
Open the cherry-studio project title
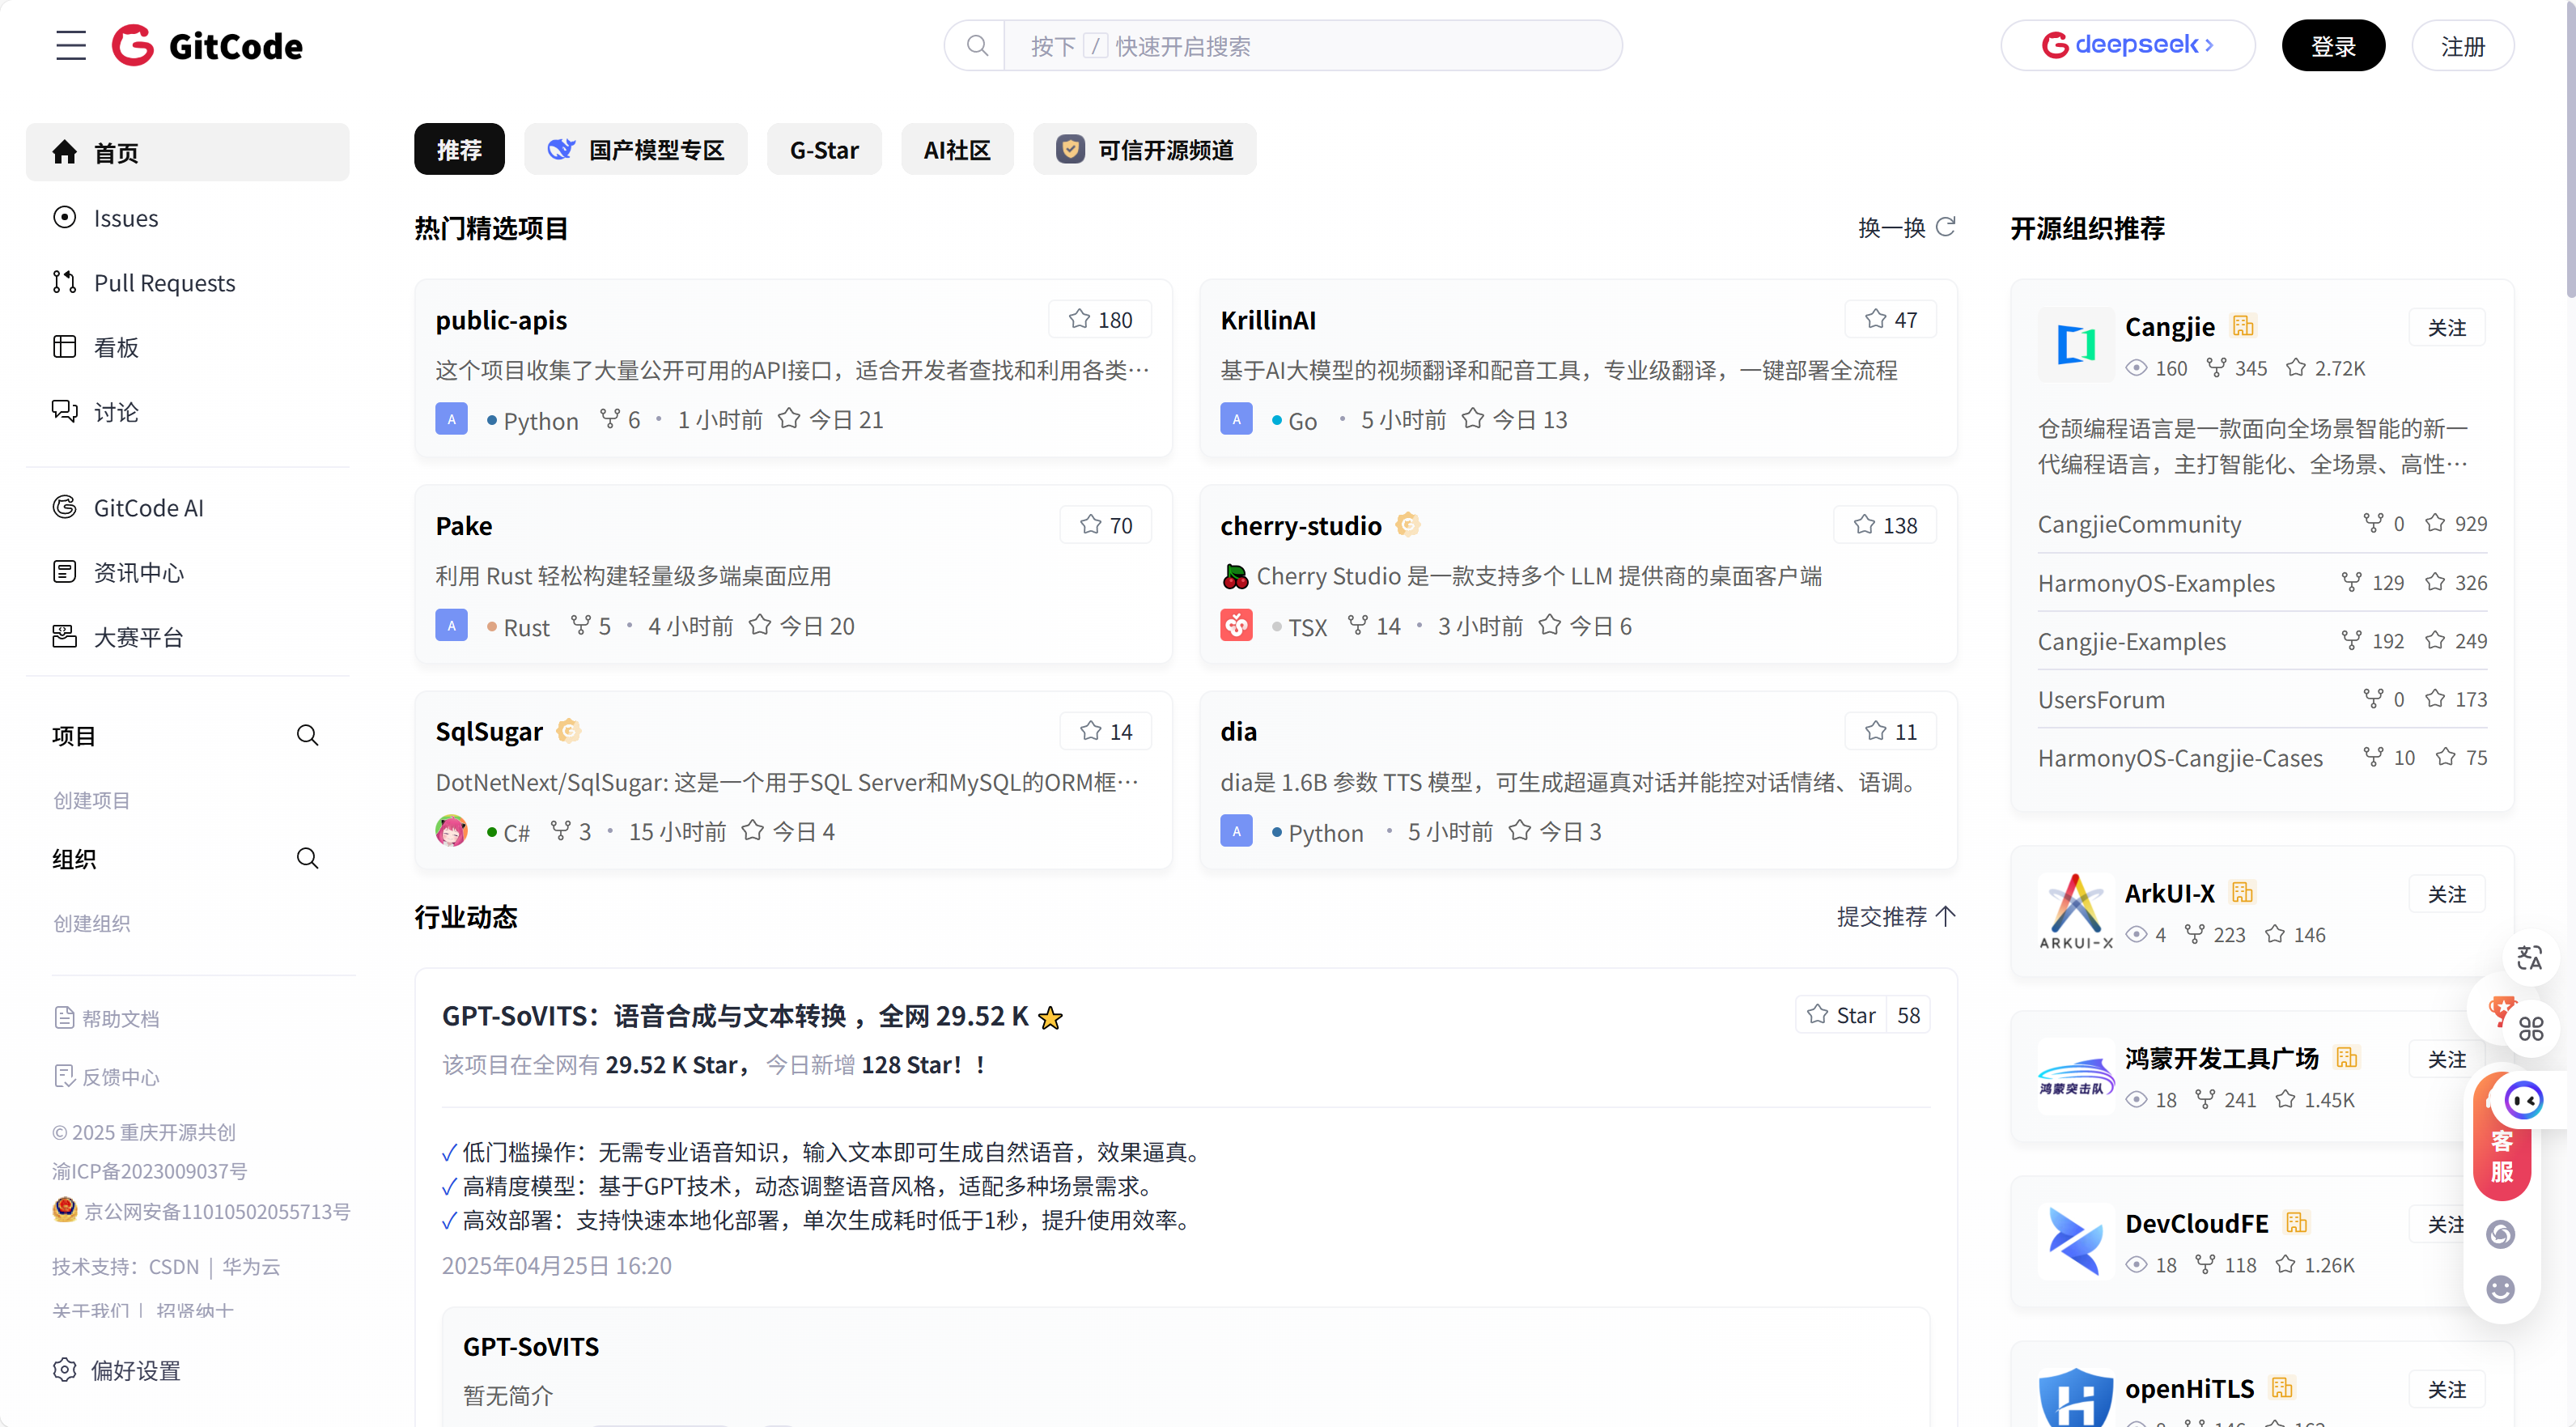point(1300,526)
